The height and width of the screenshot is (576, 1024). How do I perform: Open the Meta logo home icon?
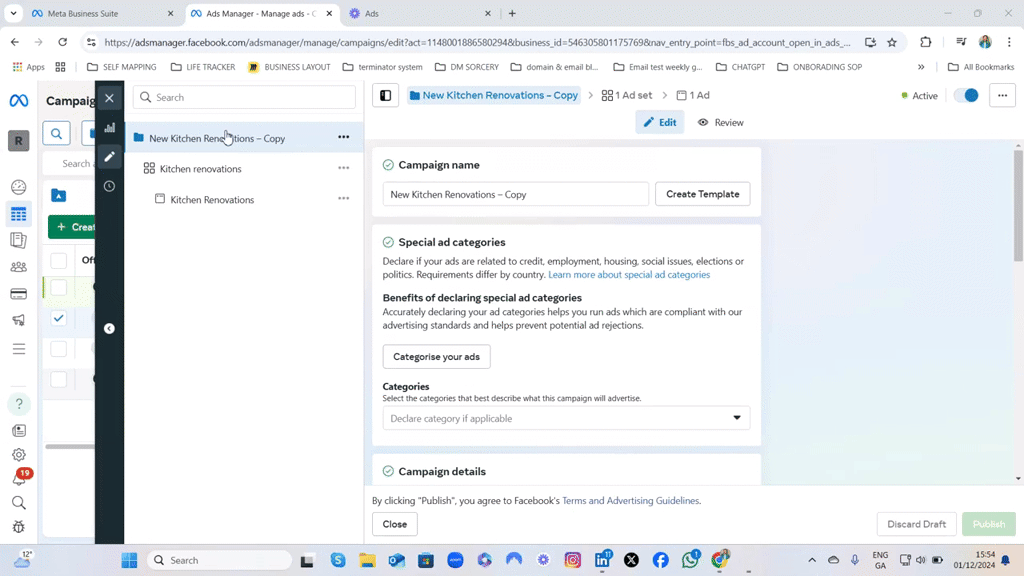[18, 100]
